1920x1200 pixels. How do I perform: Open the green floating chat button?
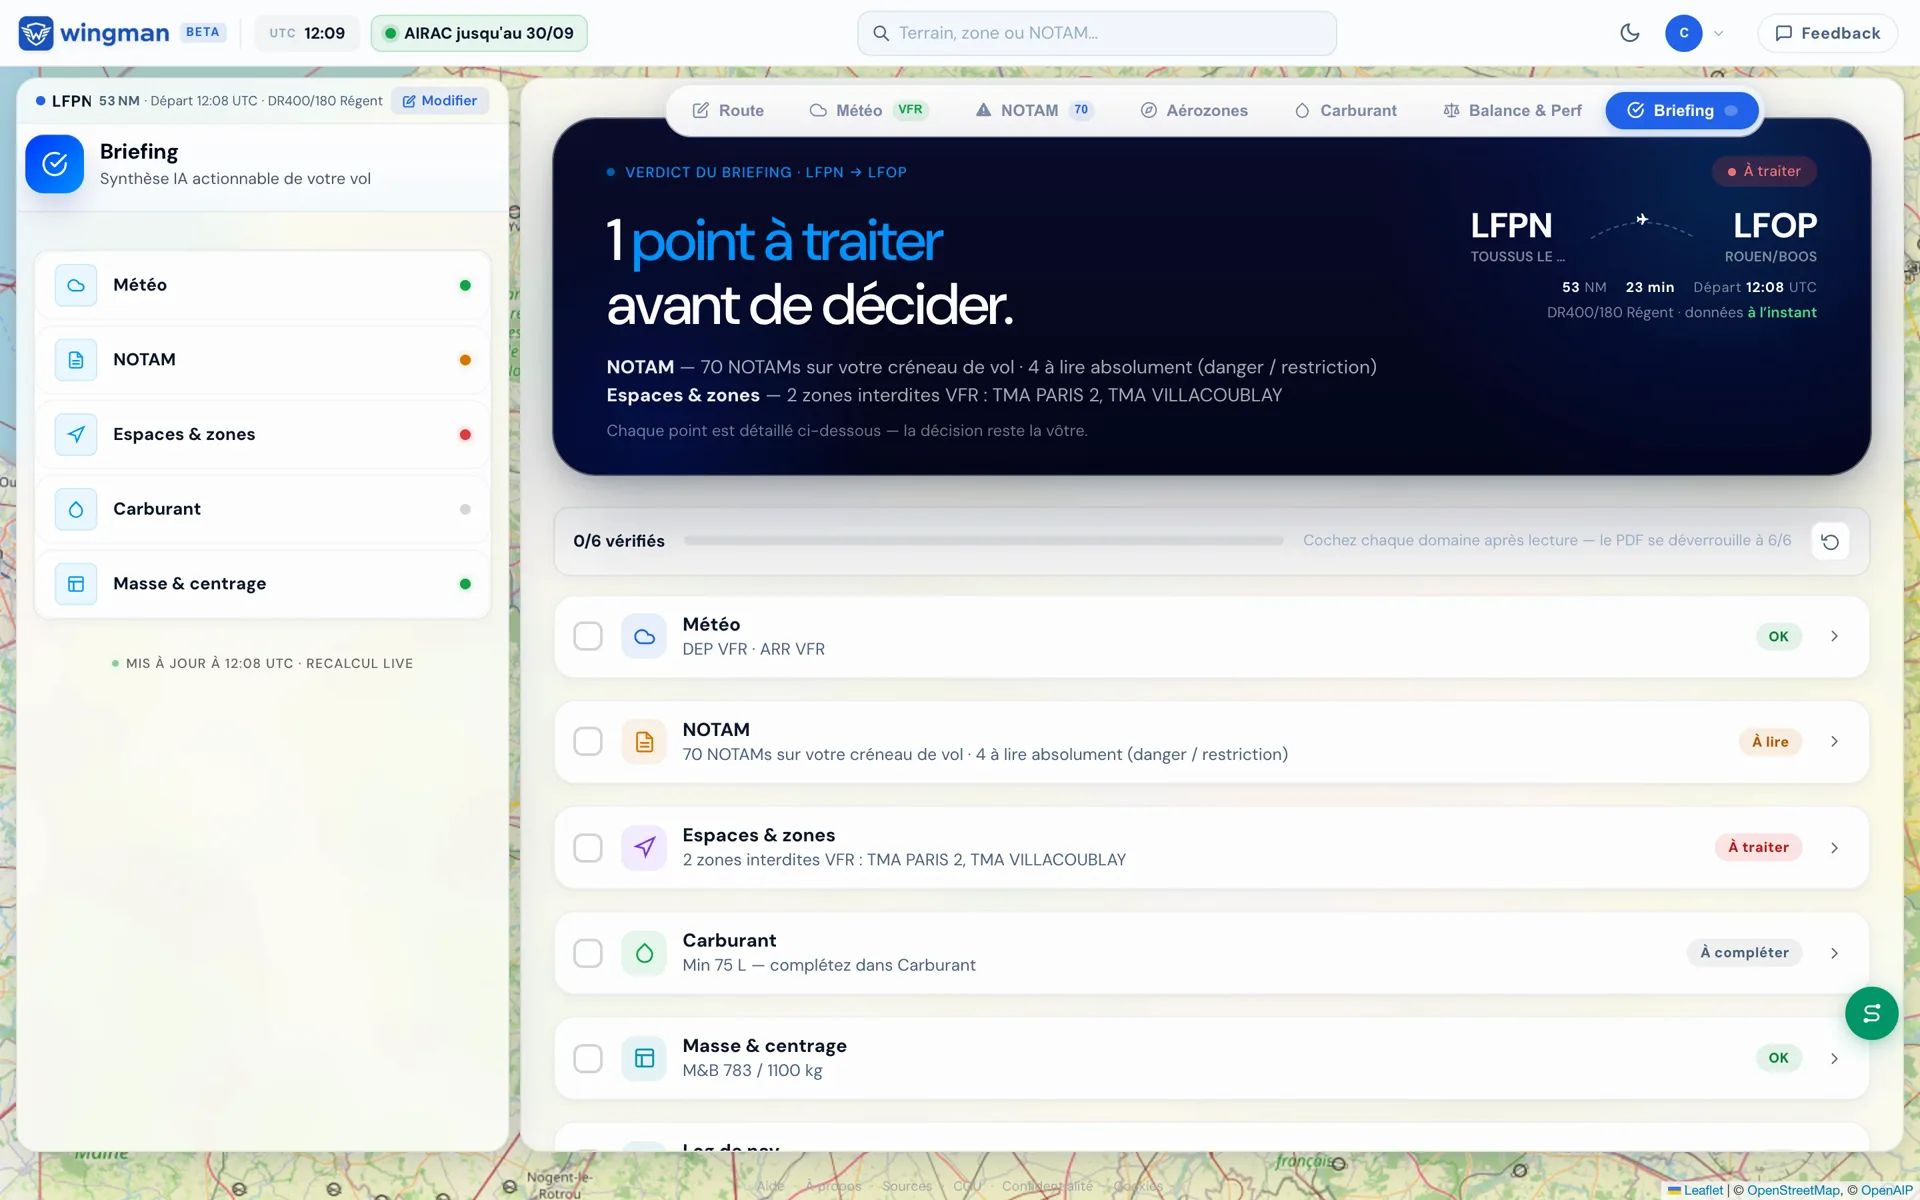1871,1013
